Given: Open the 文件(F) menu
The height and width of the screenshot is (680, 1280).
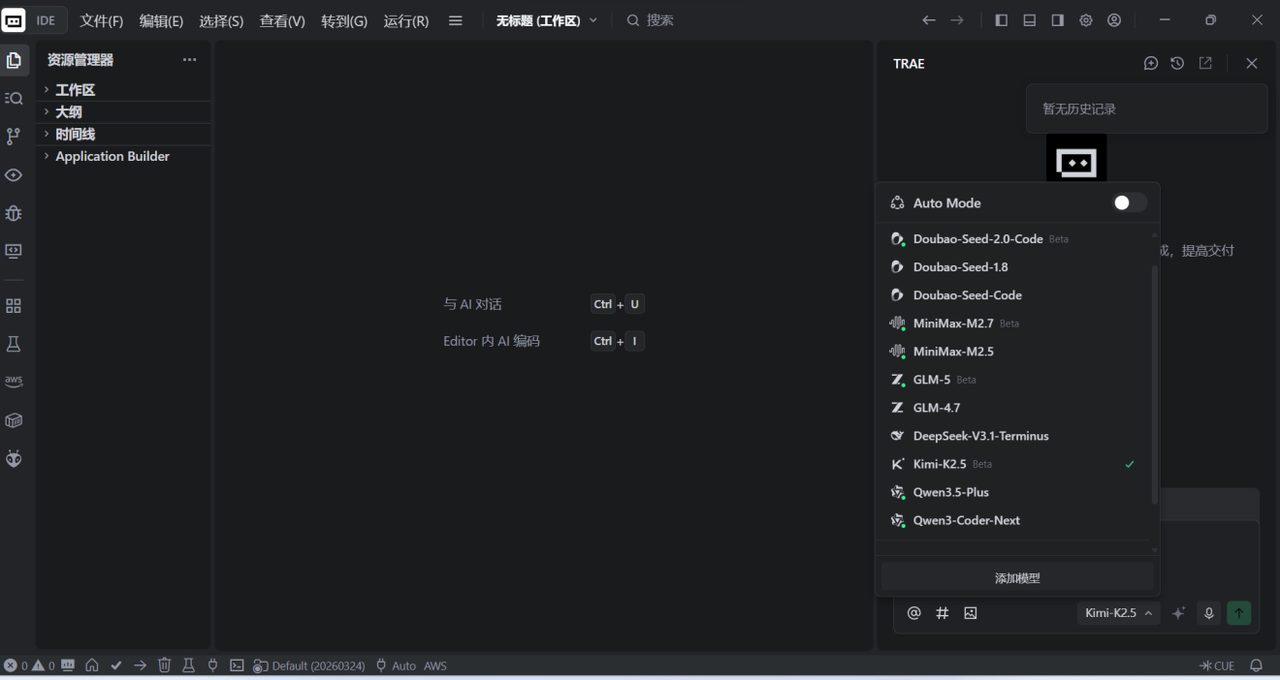Looking at the screenshot, I should coord(101,20).
